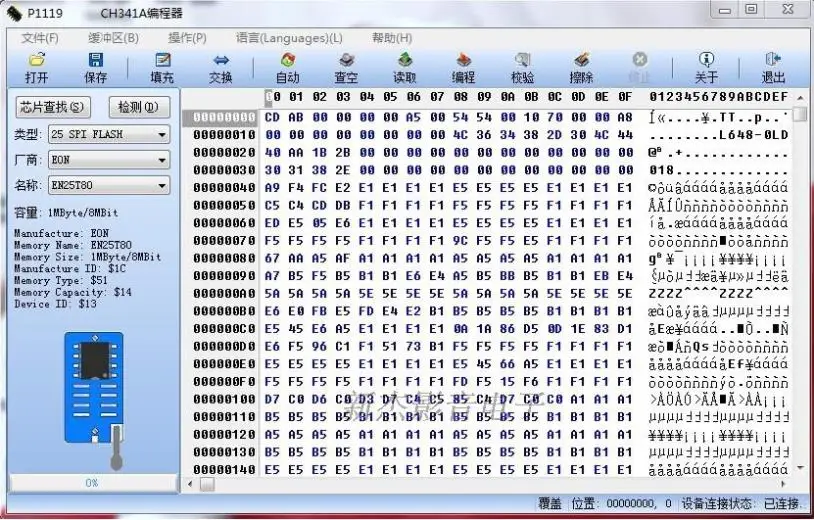Click scroll-down arrow of hex view
The height and width of the screenshot is (520, 814).
[802, 468]
